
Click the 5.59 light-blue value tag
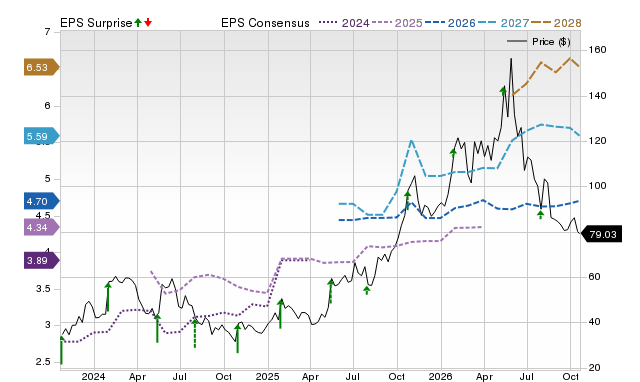pos(42,136)
